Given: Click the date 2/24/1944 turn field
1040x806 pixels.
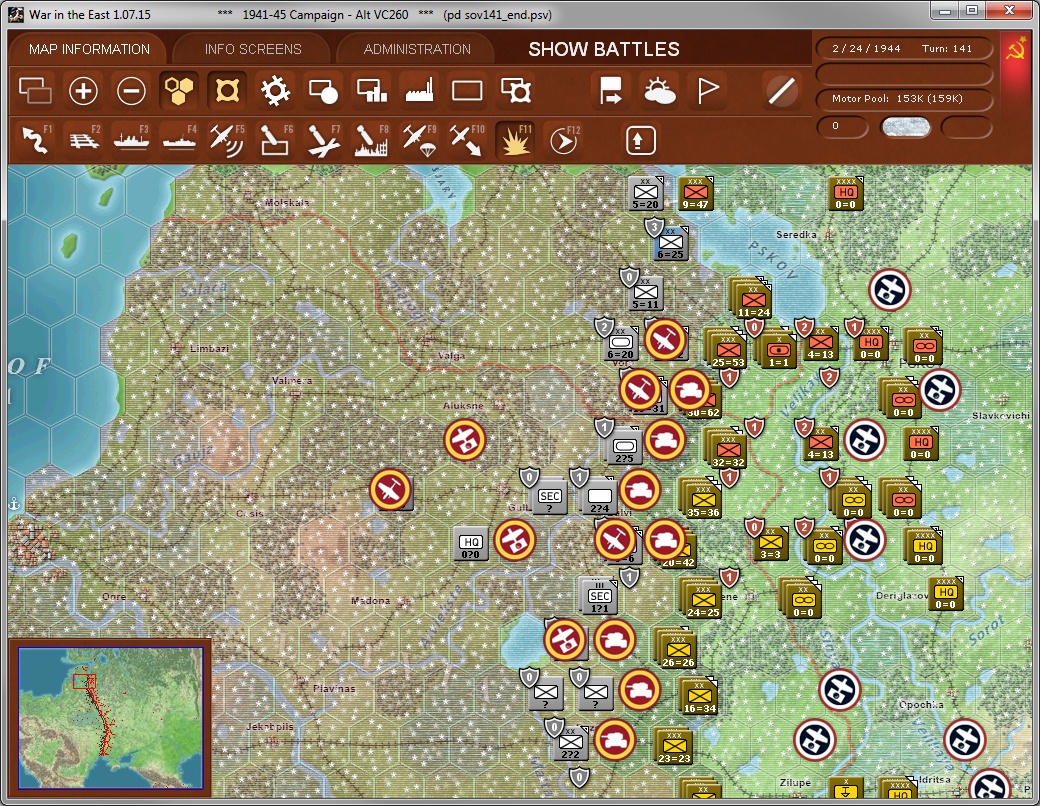Looking at the screenshot, I should tap(903, 48).
